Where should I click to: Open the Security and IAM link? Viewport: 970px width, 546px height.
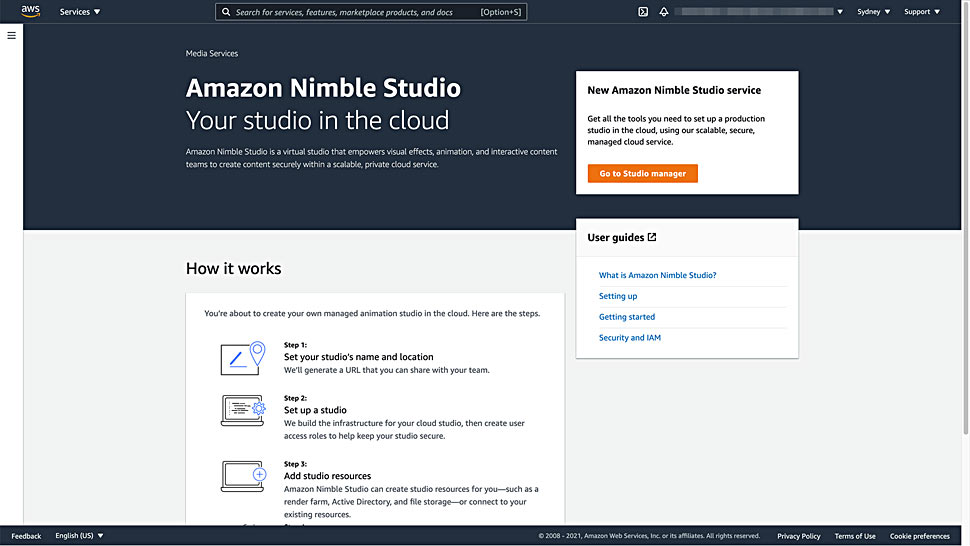point(630,338)
